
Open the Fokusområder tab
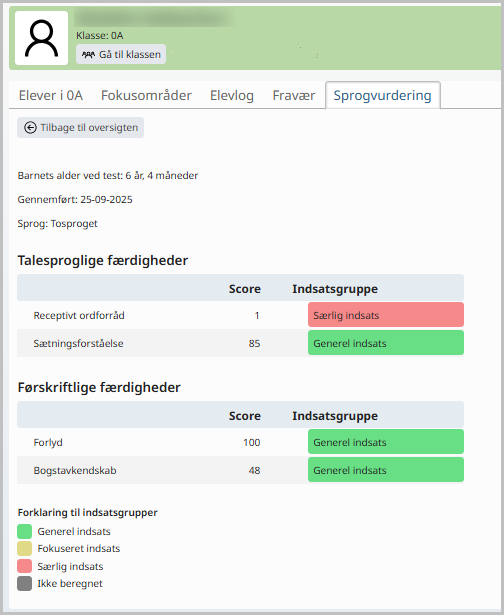coord(146,95)
